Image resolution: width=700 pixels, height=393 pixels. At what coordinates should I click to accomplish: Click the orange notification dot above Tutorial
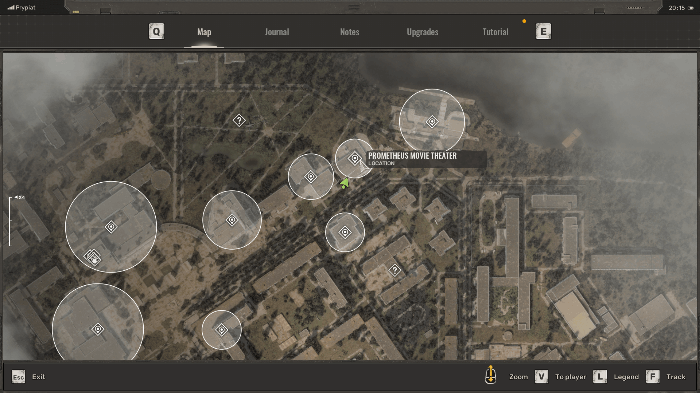tap(524, 21)
